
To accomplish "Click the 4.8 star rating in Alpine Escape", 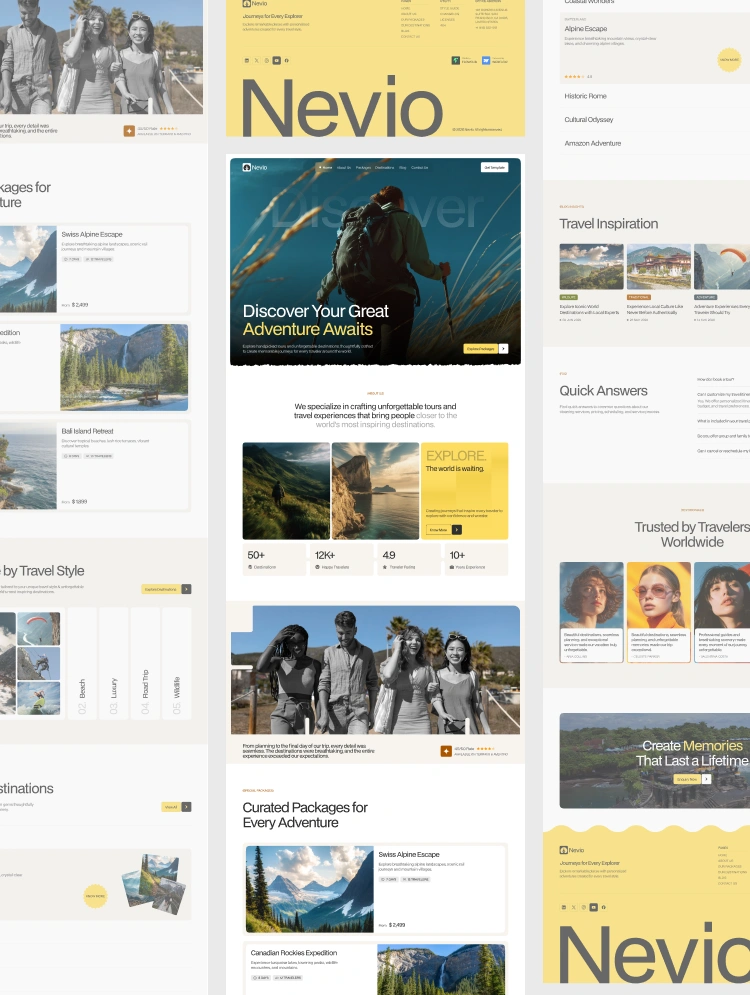I will [578, 76].
